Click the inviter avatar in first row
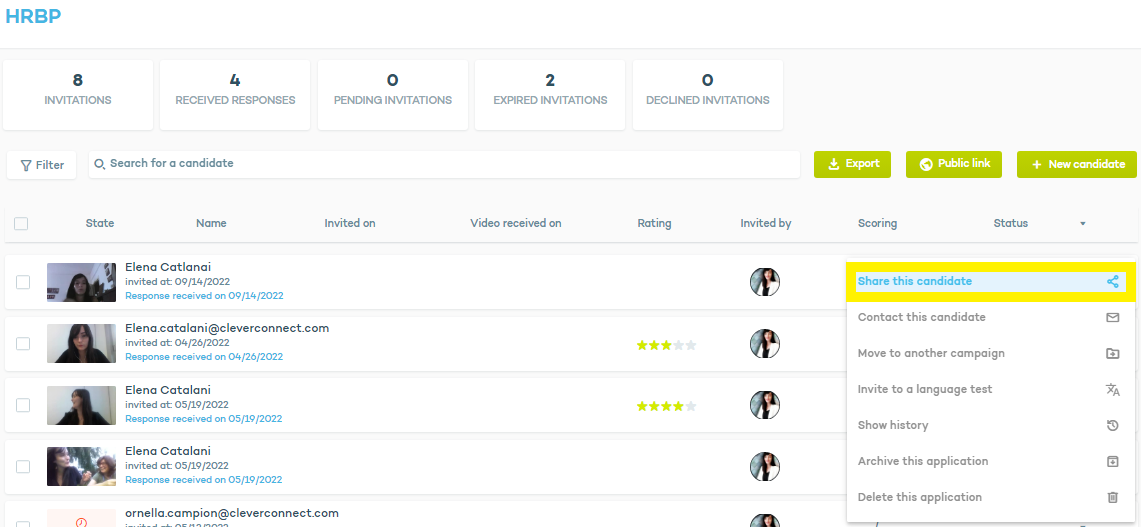The width and height of the screenshot is (1141, 527). click(x=765, y=282)
